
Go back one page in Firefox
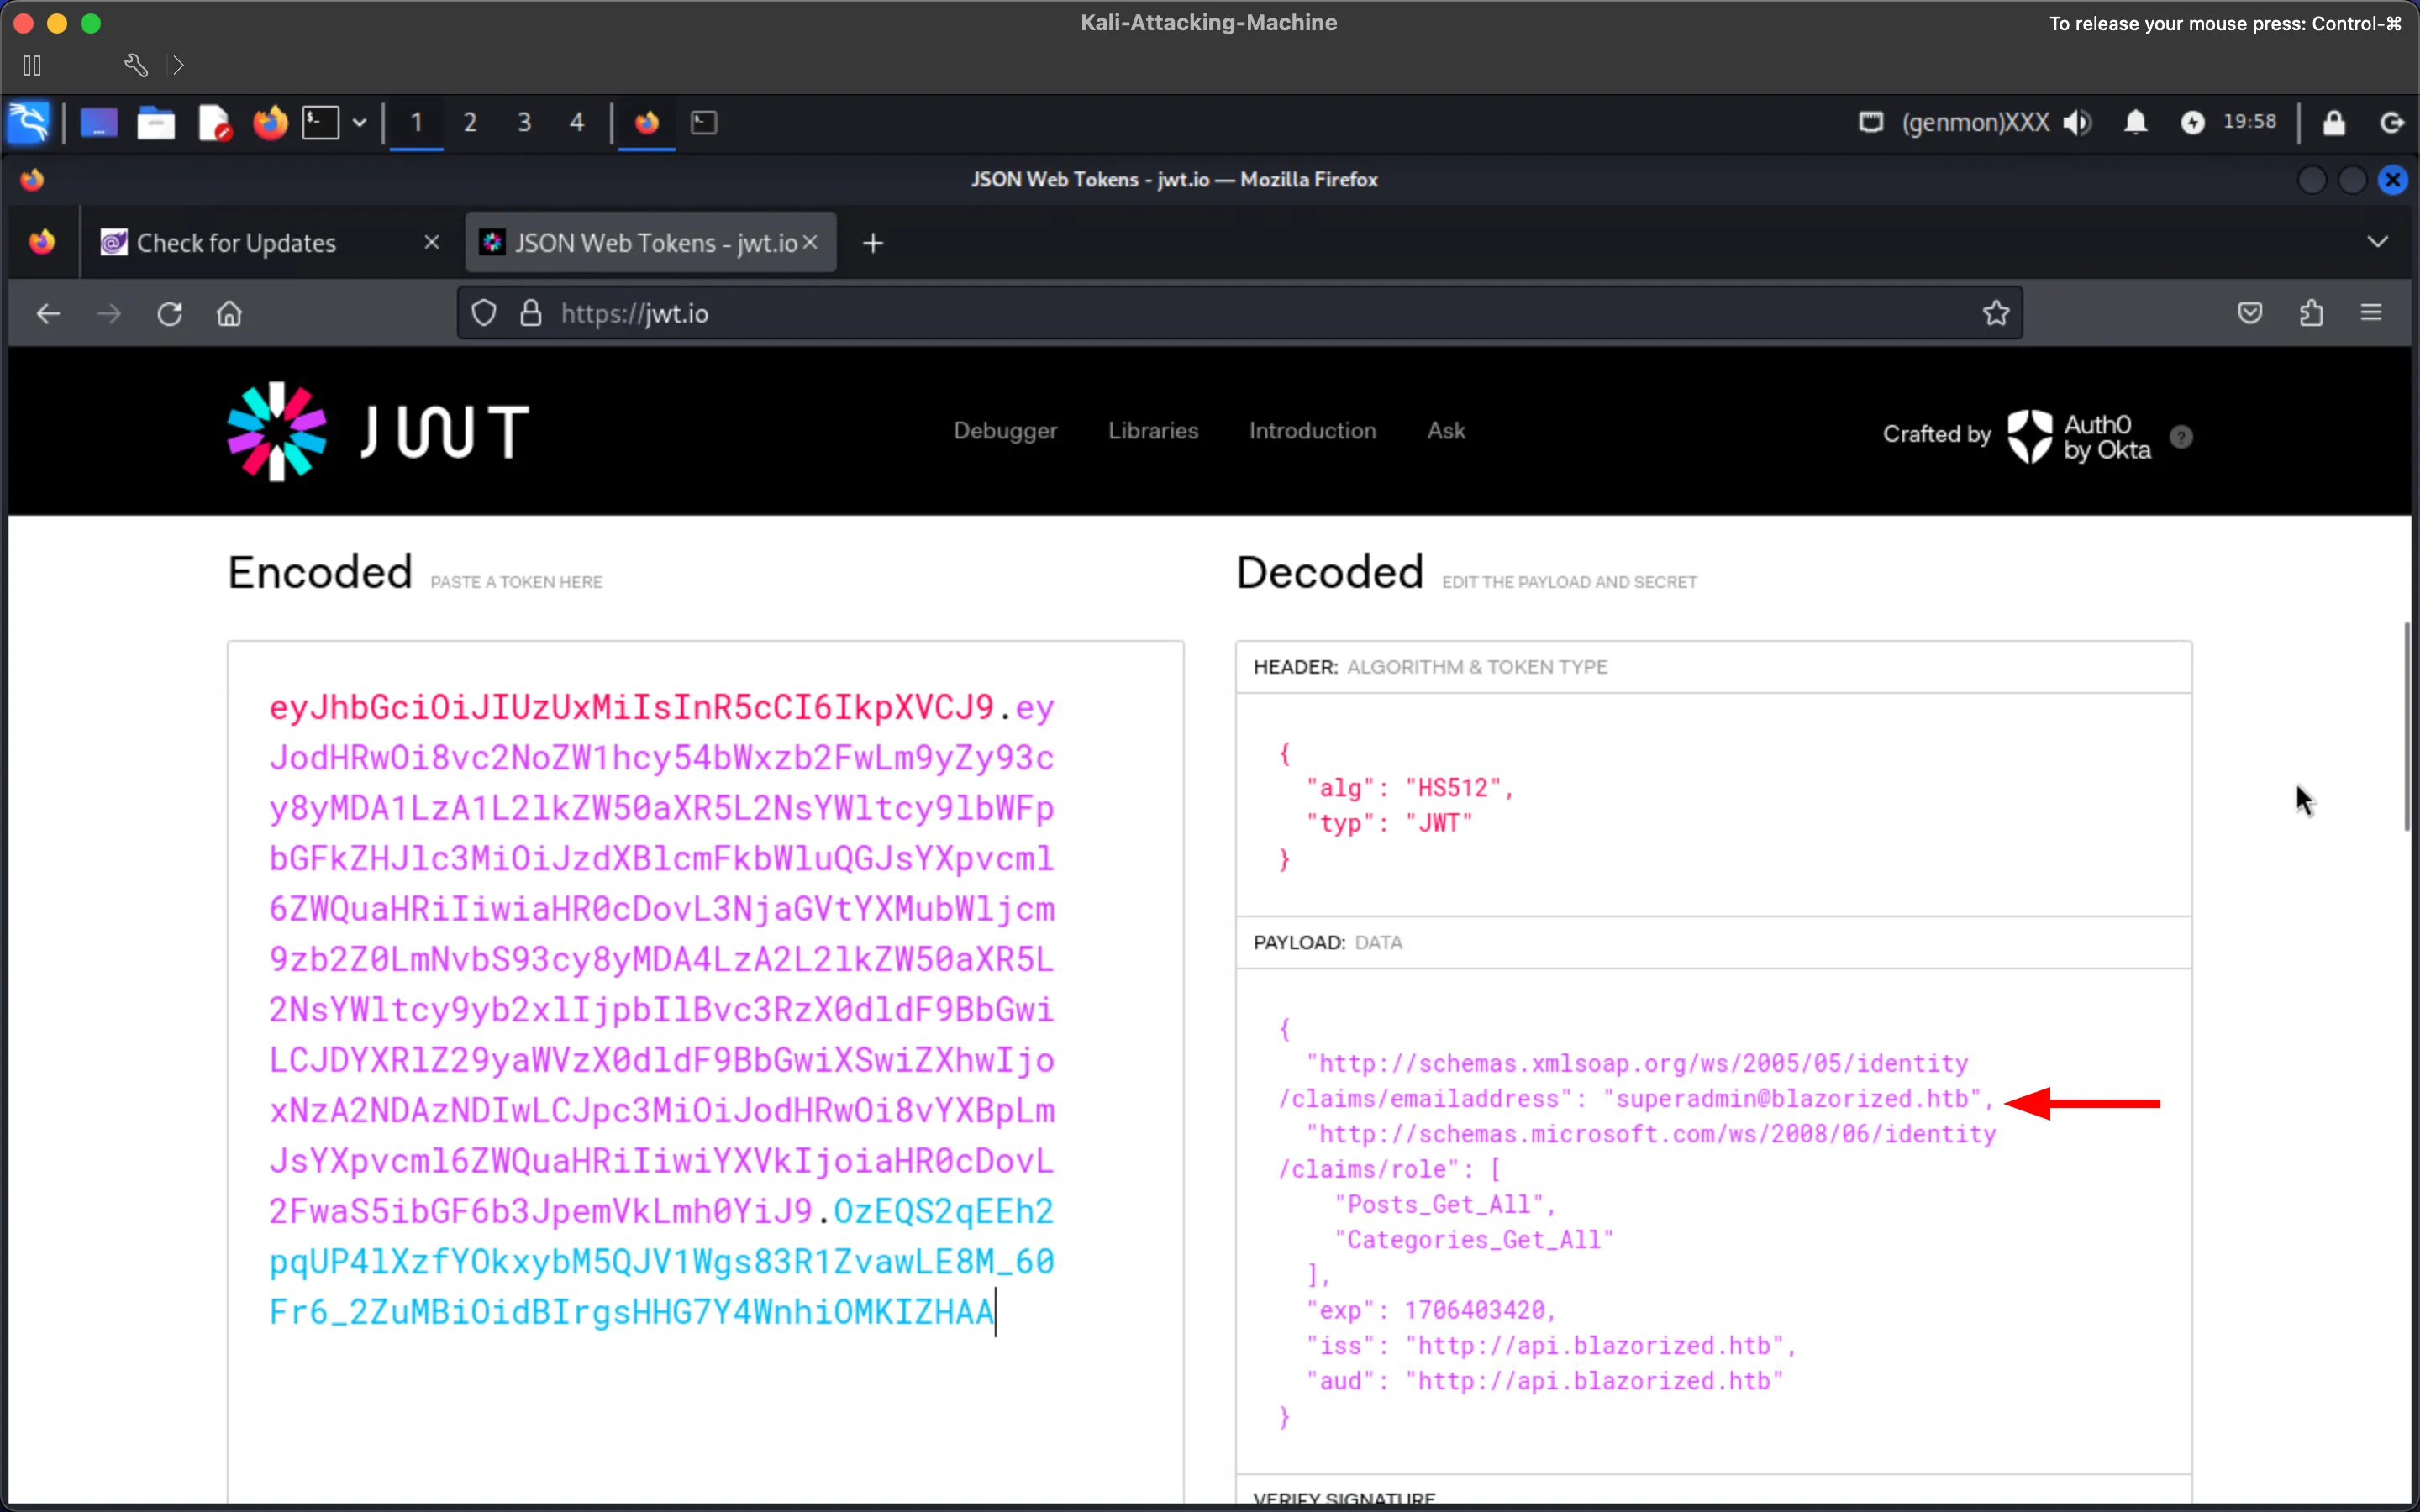click(49, 314)
